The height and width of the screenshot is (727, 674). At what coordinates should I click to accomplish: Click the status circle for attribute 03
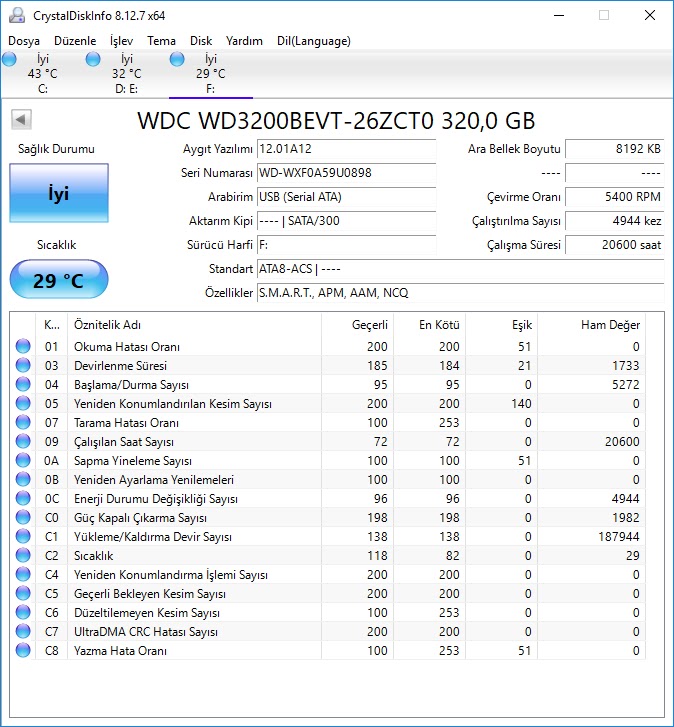pyautogui.click(x=23, y=365)
